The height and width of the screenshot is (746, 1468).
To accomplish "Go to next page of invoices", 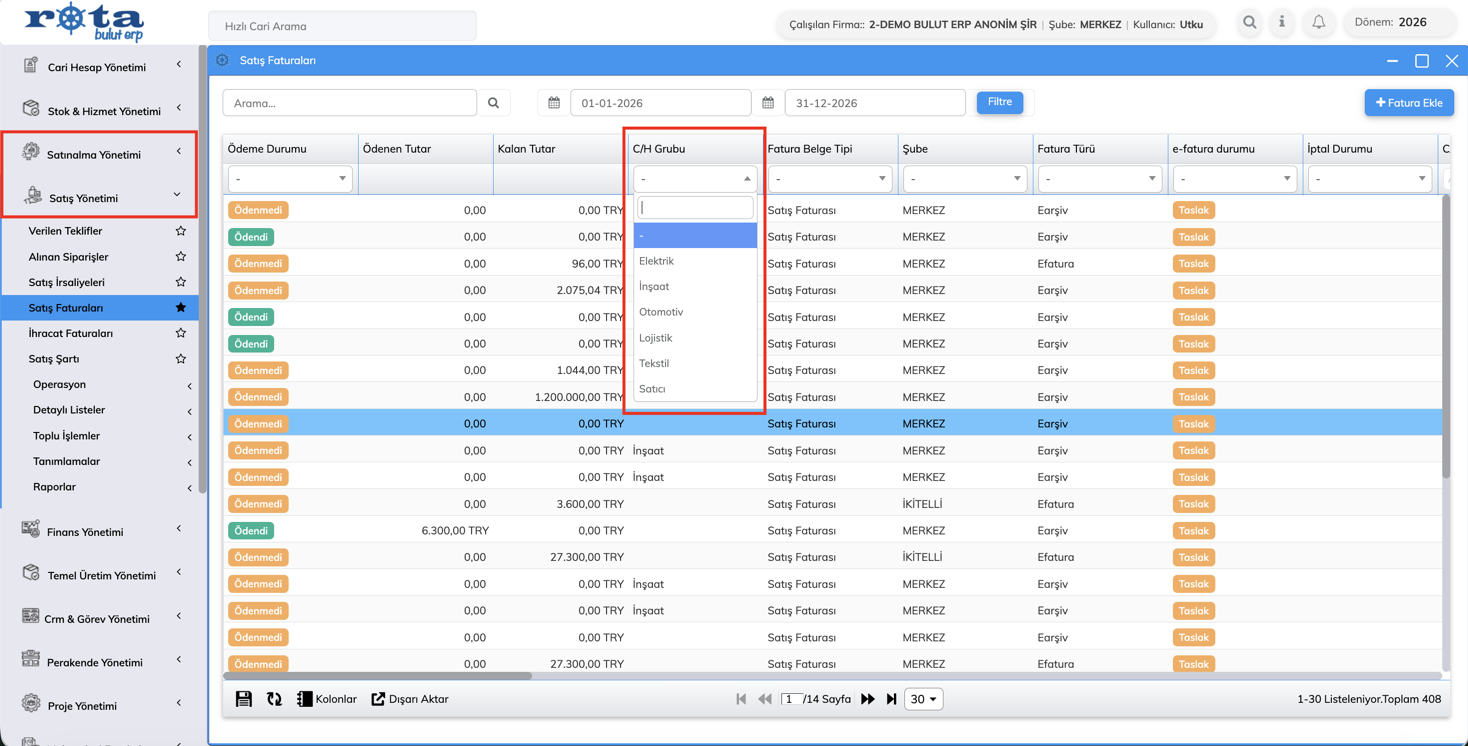I will click(868, 699).
